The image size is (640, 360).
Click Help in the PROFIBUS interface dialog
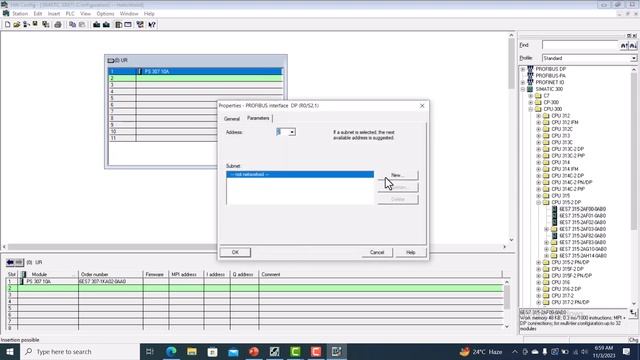click(x=411, y=252)
